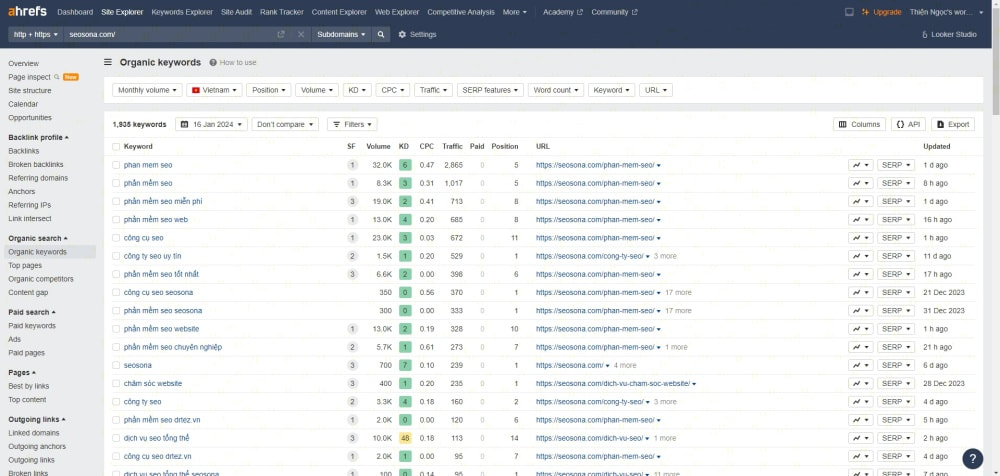Open URL in new tab icon
The image size is (1000, 476).
[281, 34]
